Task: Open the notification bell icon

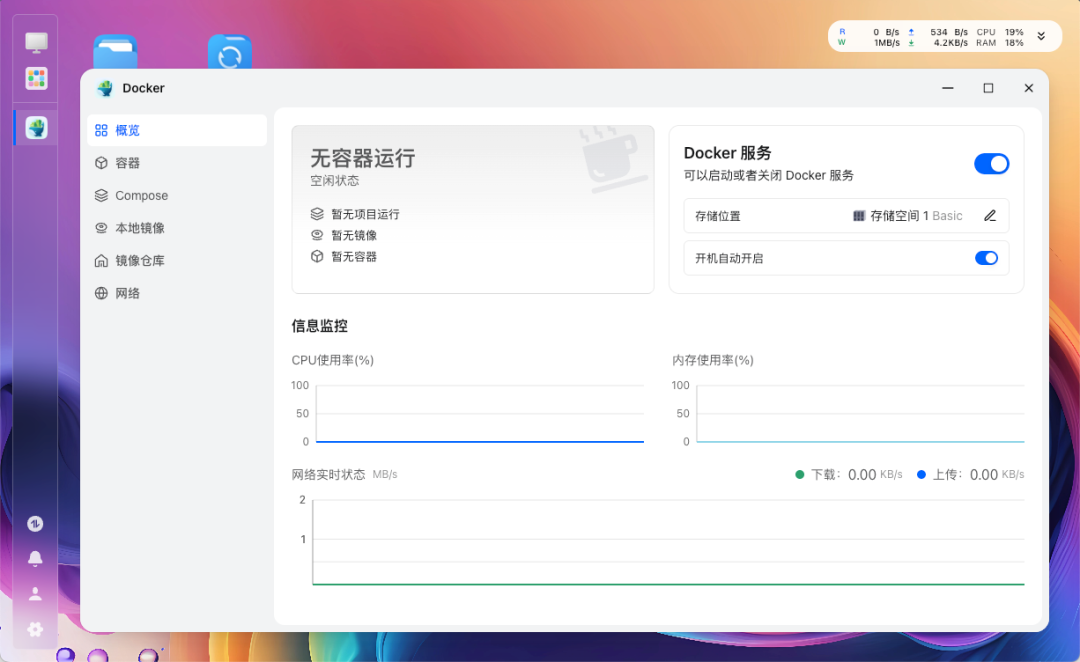Action: (35, 558)
